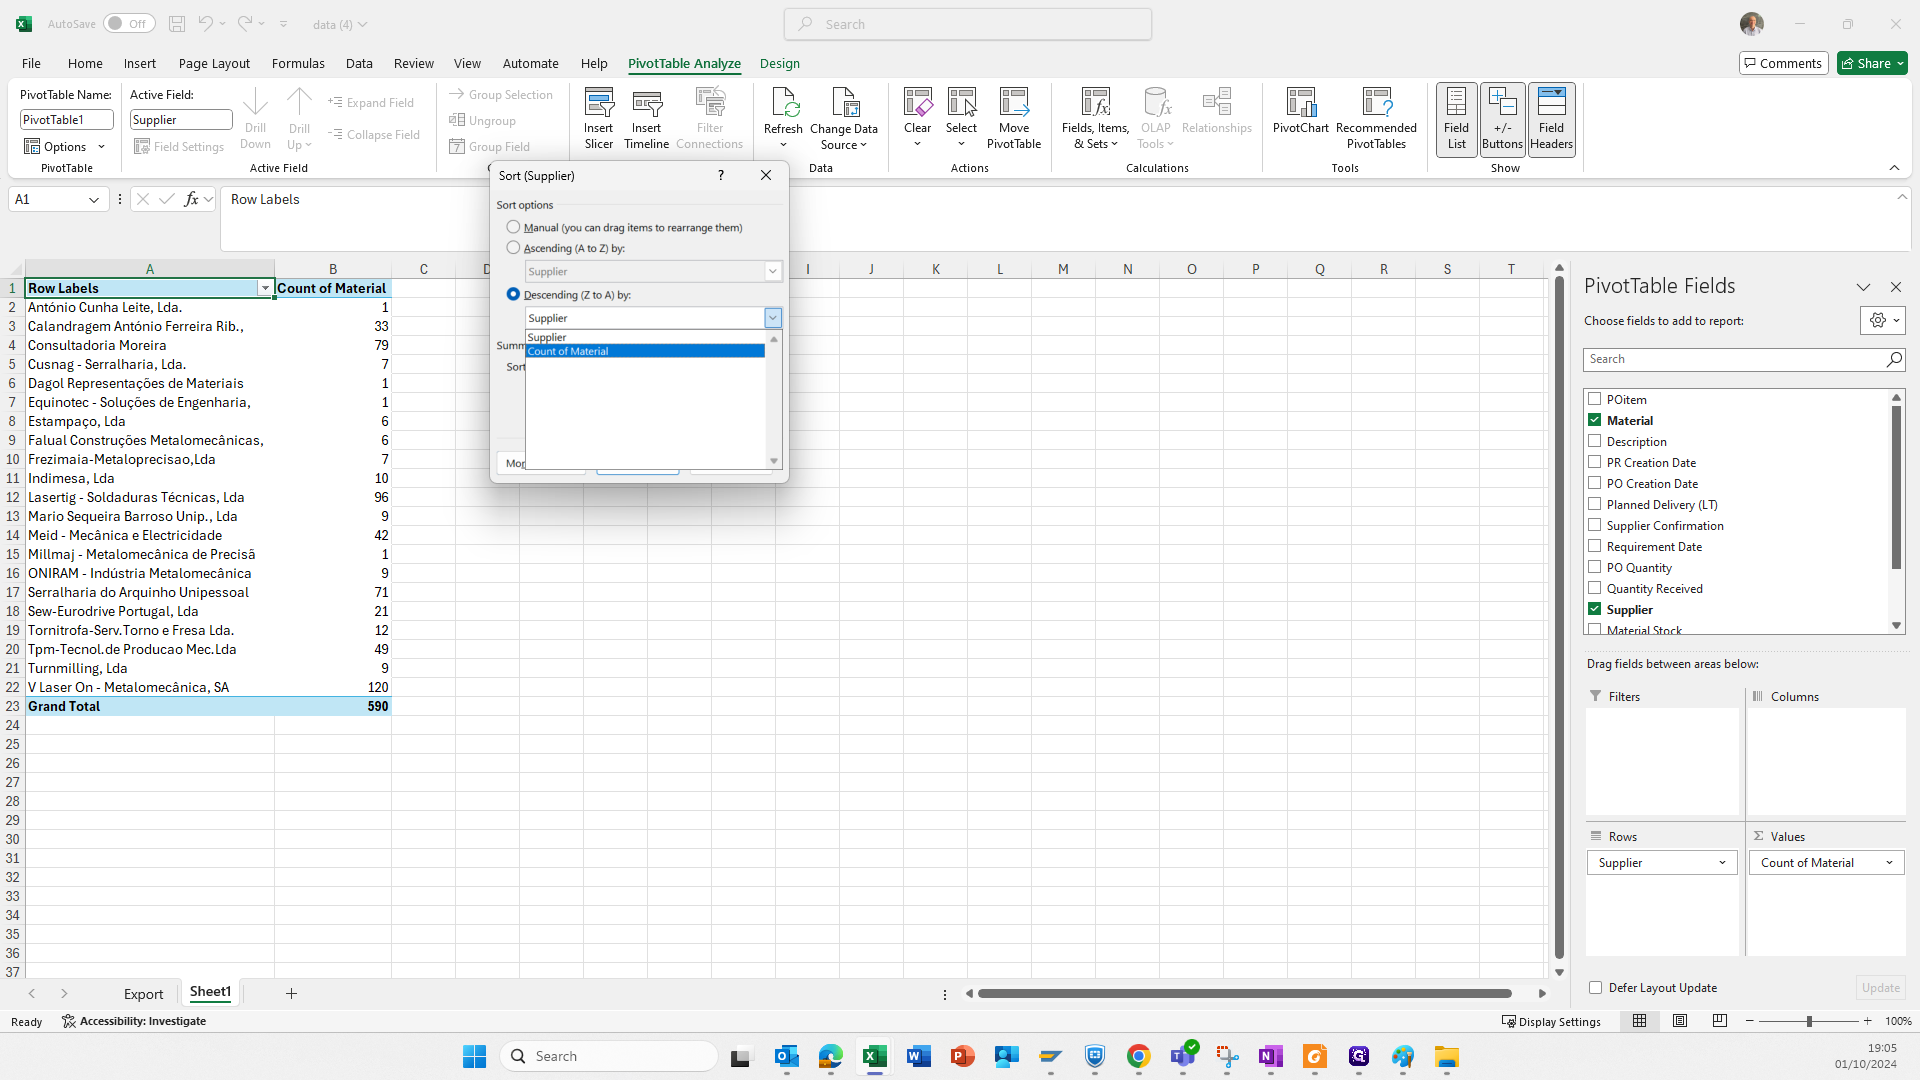The height and width of the screenshot is (1080, 1920).
Task: Enable Defer Layout Update
Action: coord(1595,987)
